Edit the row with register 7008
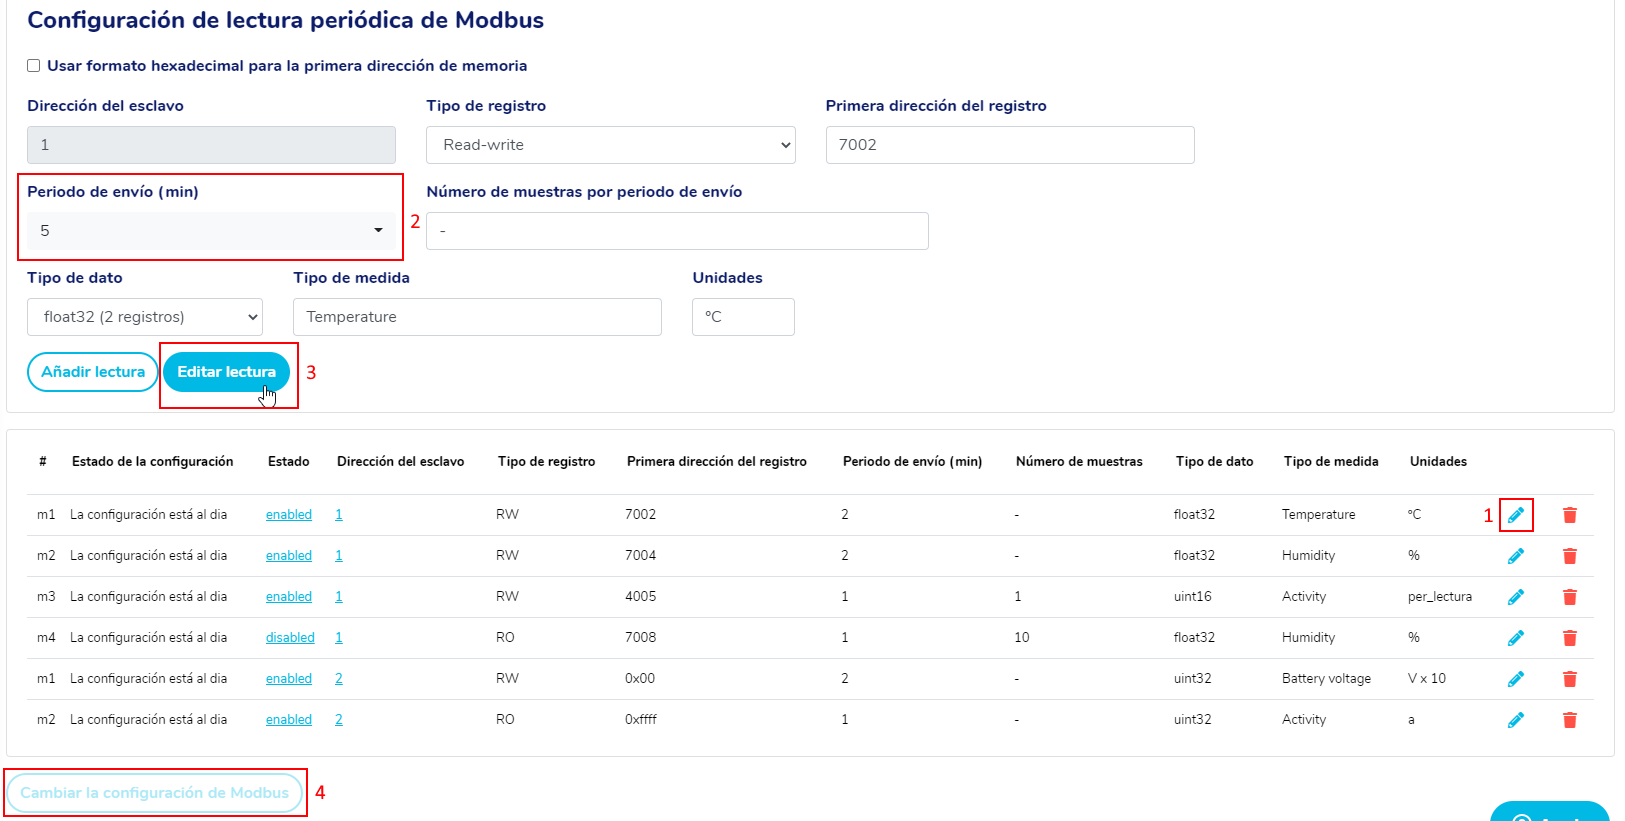The height and width of the screenshot is (821, 1625). point(1515,638)
